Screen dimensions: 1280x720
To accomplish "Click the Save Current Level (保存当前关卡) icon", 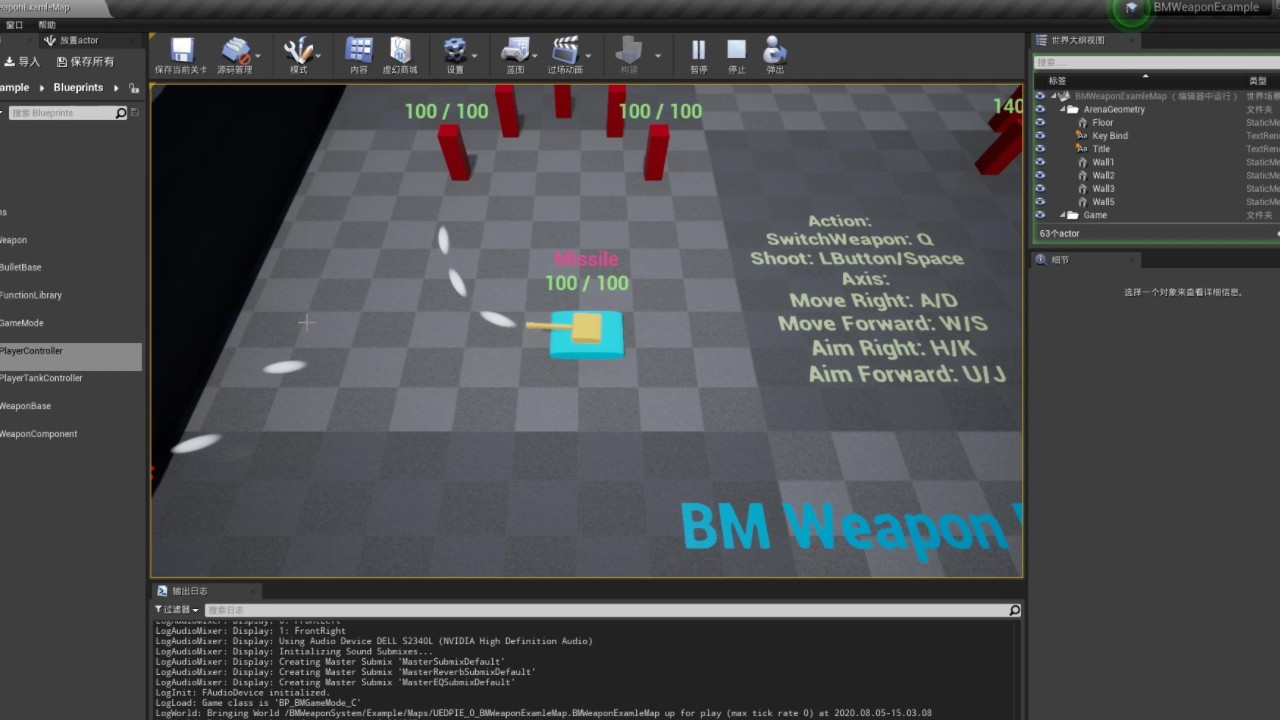I will 181,50.
